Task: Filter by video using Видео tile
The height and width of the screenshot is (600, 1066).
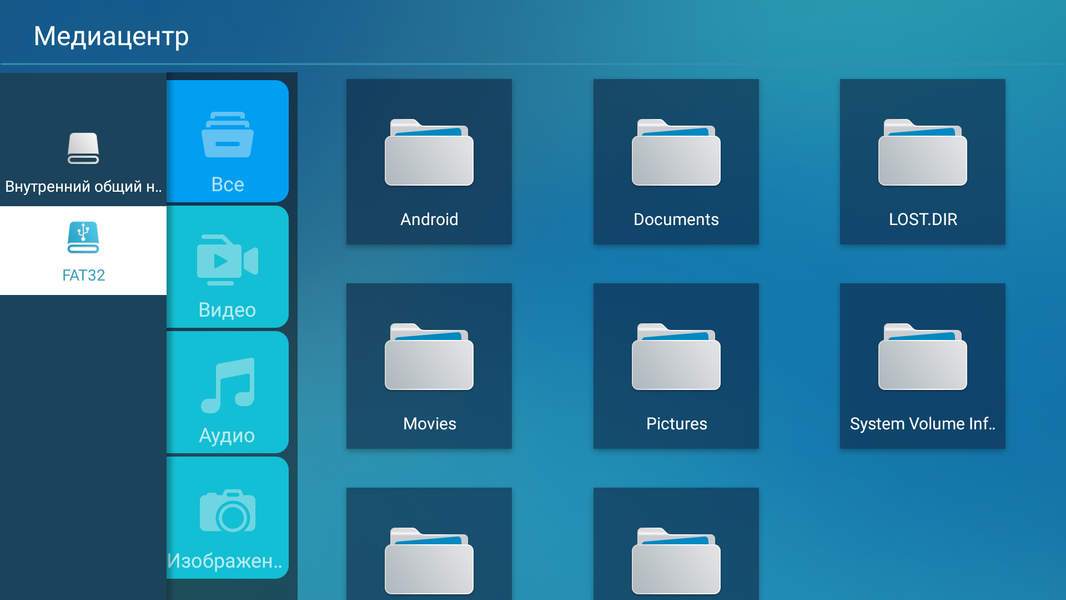Action: tap(227, 267)
